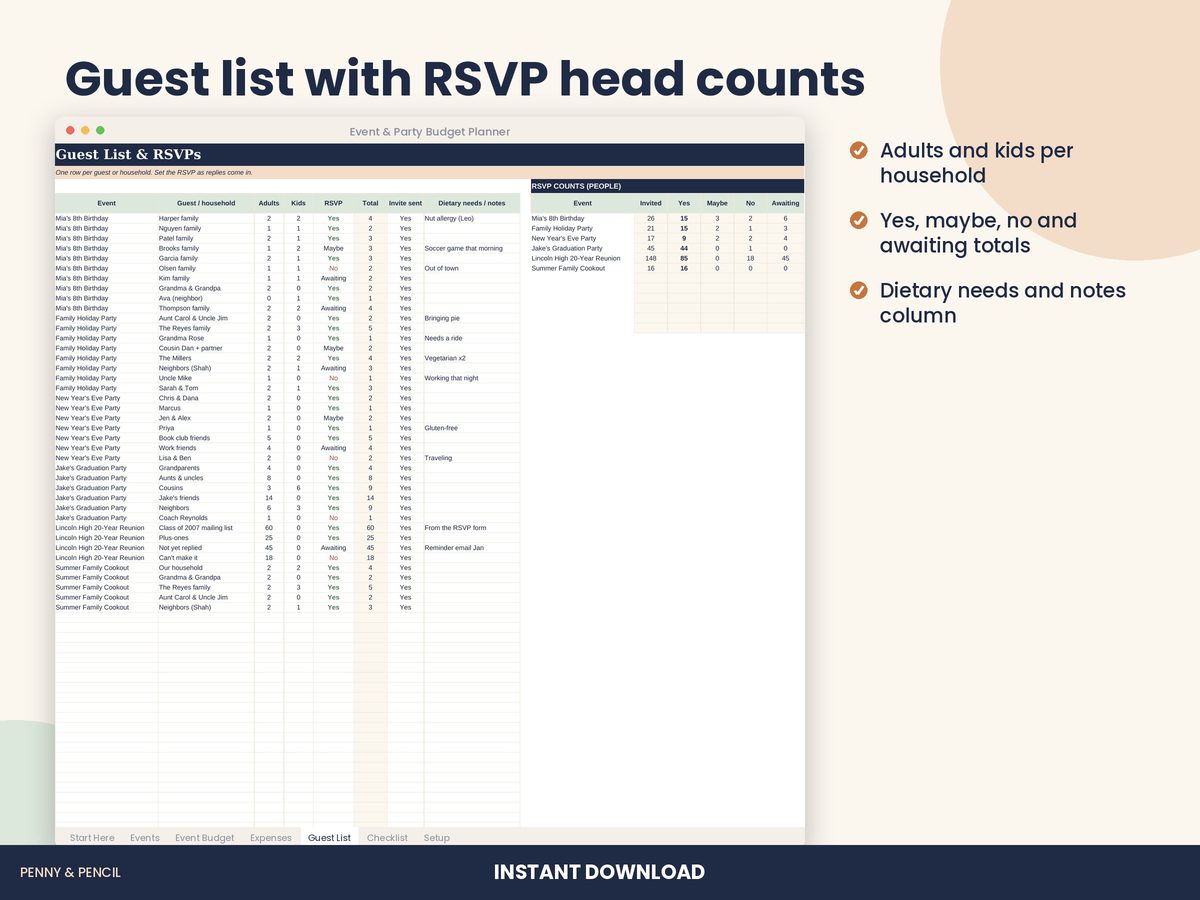Click the checkmark icon beside Dietary needs
This screenshot has height=900, width=1200.
[x=858, y=290]
